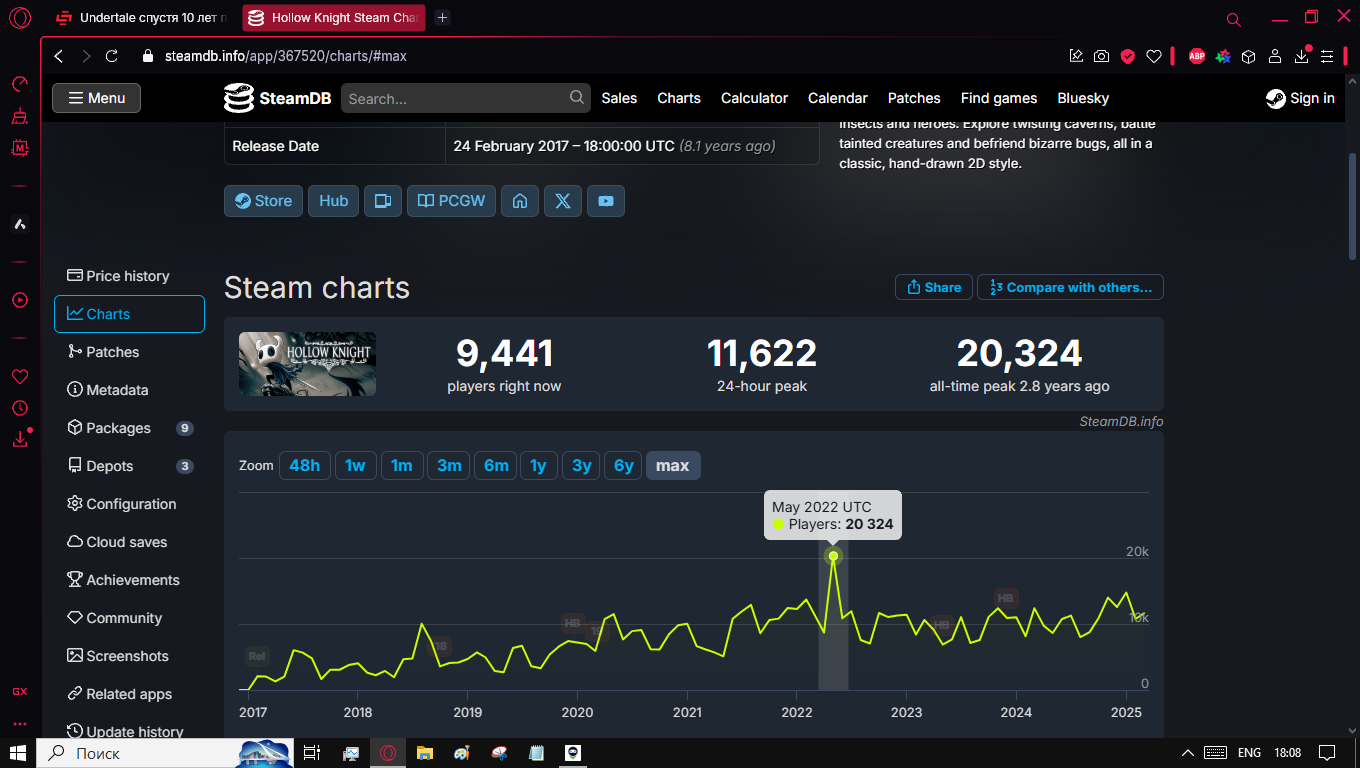The image size is (1360, 768).
Task: Open downloads icon in Opera sidebar
Action: pyautogui.click(x=20, y=439)
